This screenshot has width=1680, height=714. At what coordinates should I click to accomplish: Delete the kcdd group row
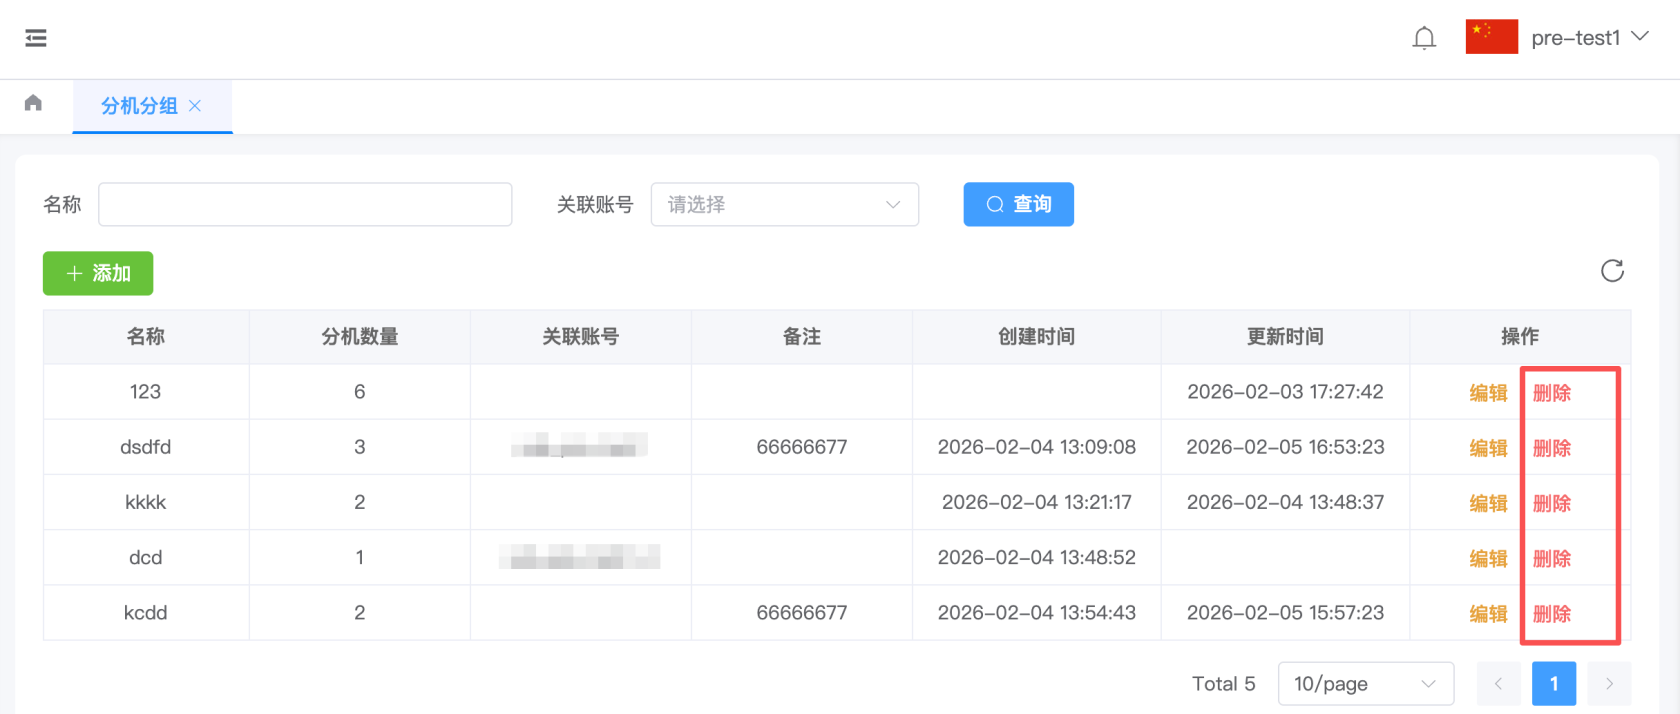click(1552, 614)
